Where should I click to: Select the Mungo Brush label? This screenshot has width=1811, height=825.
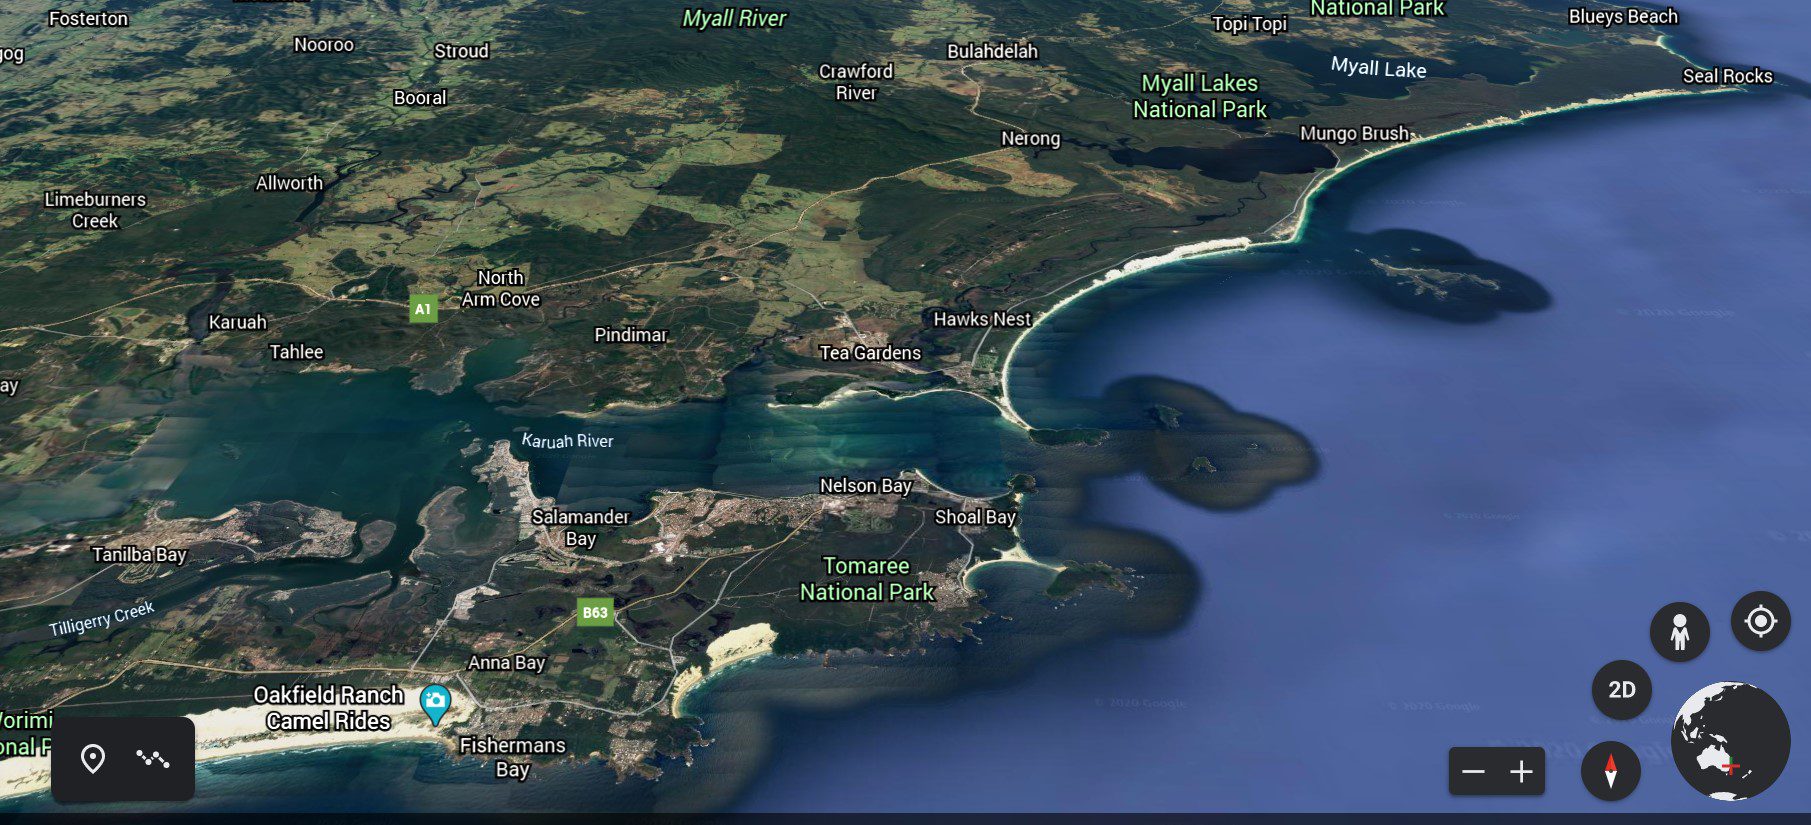click(x=1354, y=133)
